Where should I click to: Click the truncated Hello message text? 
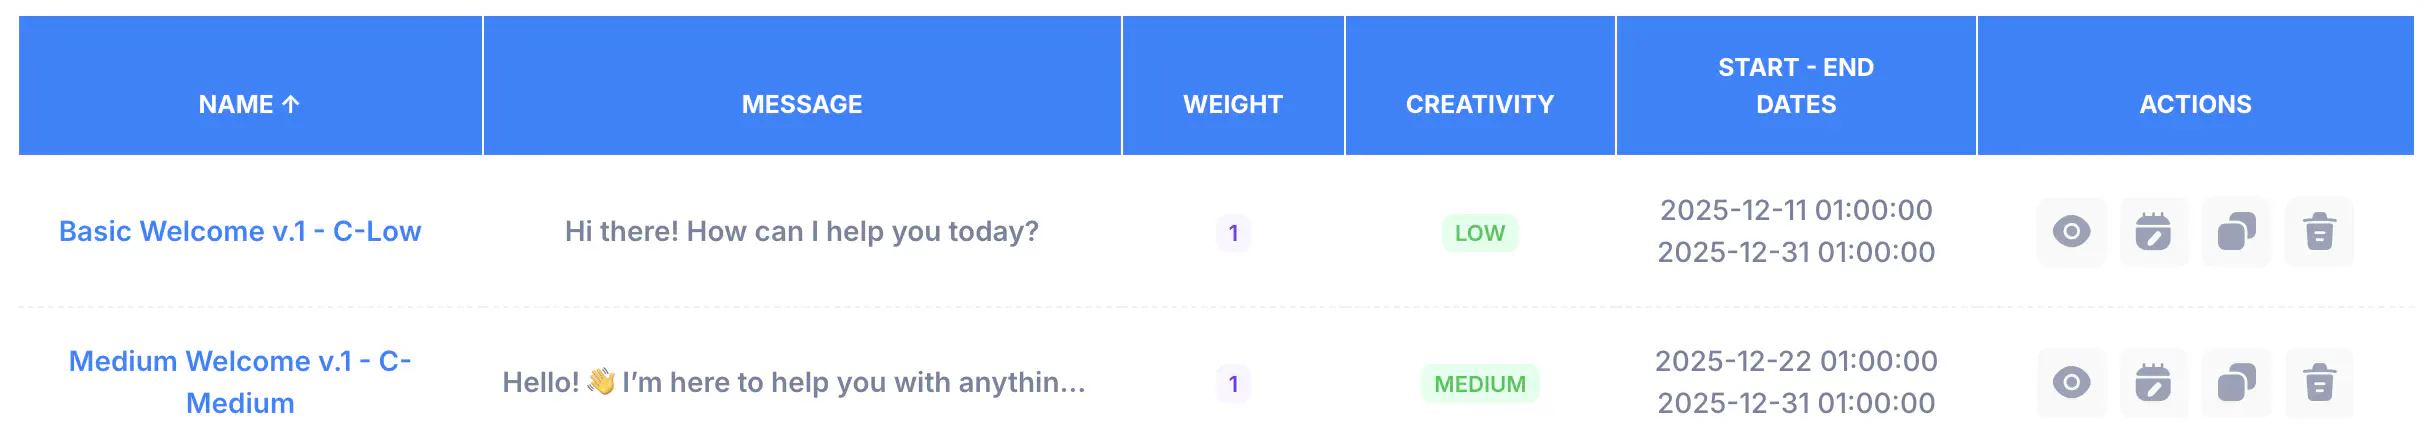tap(794, 383)
